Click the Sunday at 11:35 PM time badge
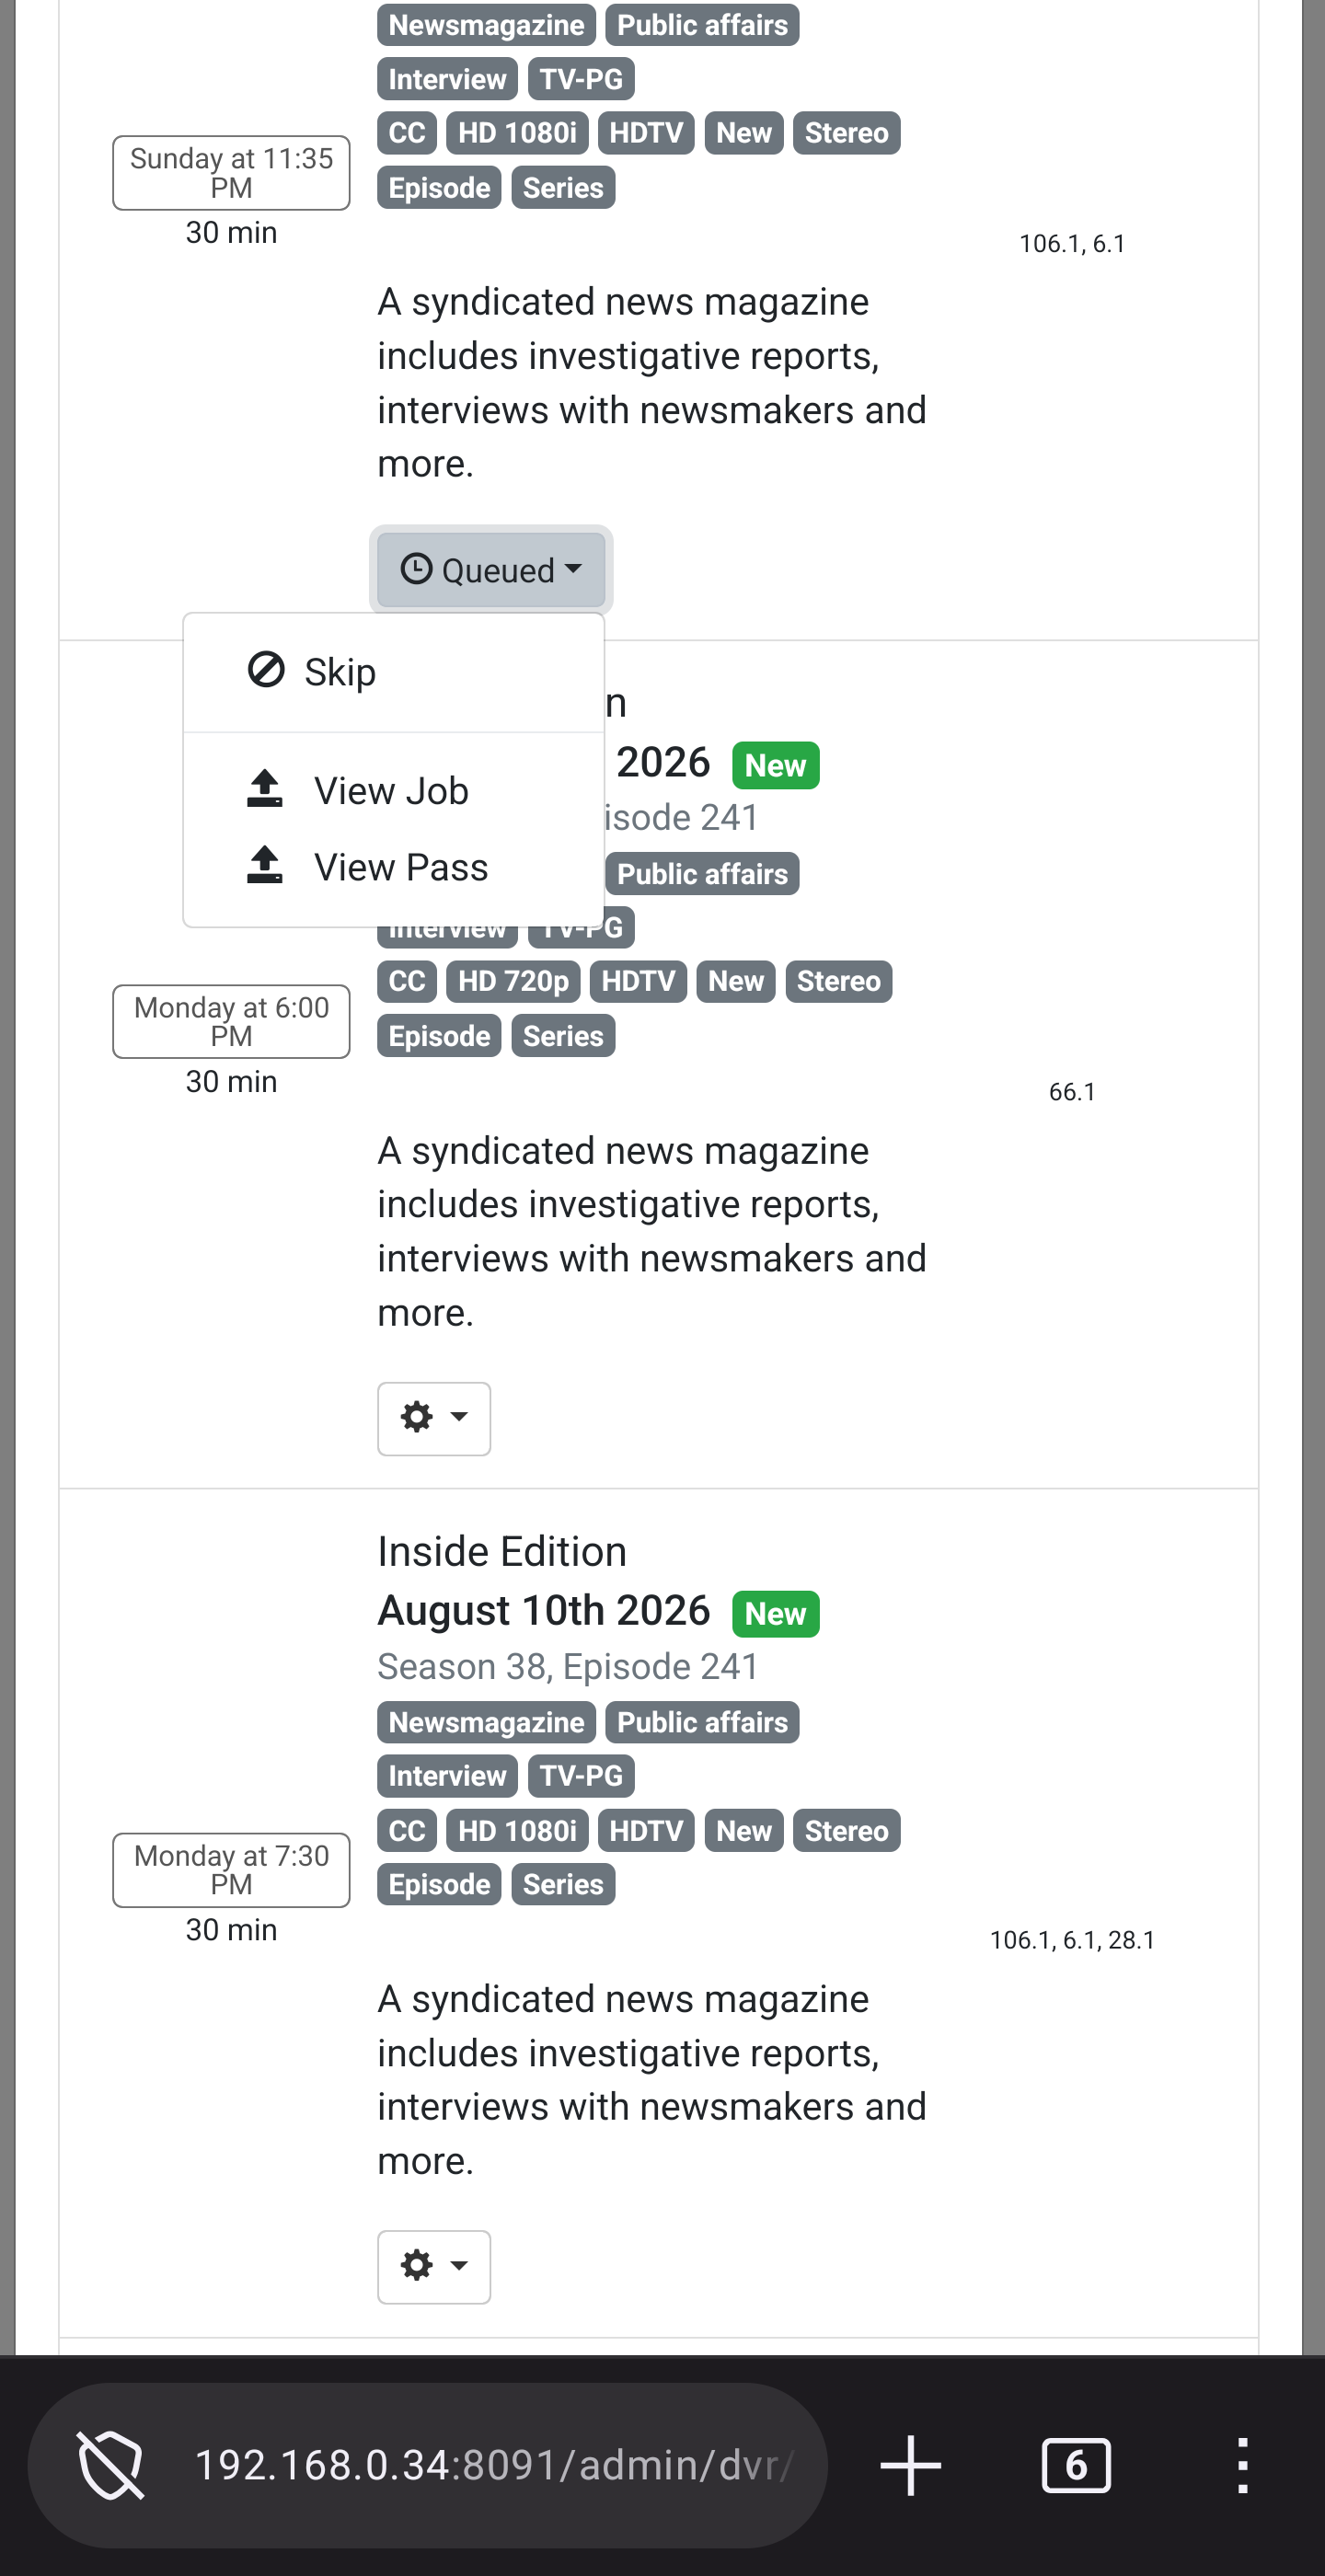 (x=231, y=173)
